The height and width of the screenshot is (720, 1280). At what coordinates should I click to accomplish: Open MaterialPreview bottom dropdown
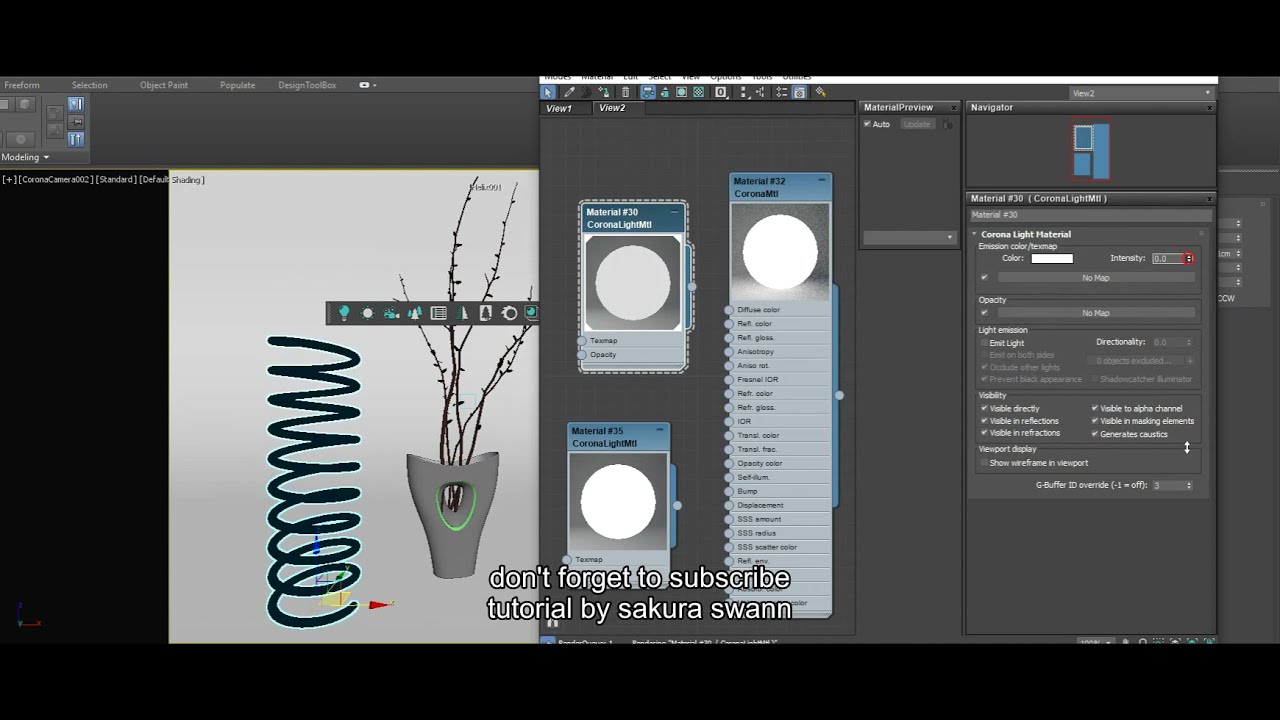pyautogui.click(x=909, y=237)
